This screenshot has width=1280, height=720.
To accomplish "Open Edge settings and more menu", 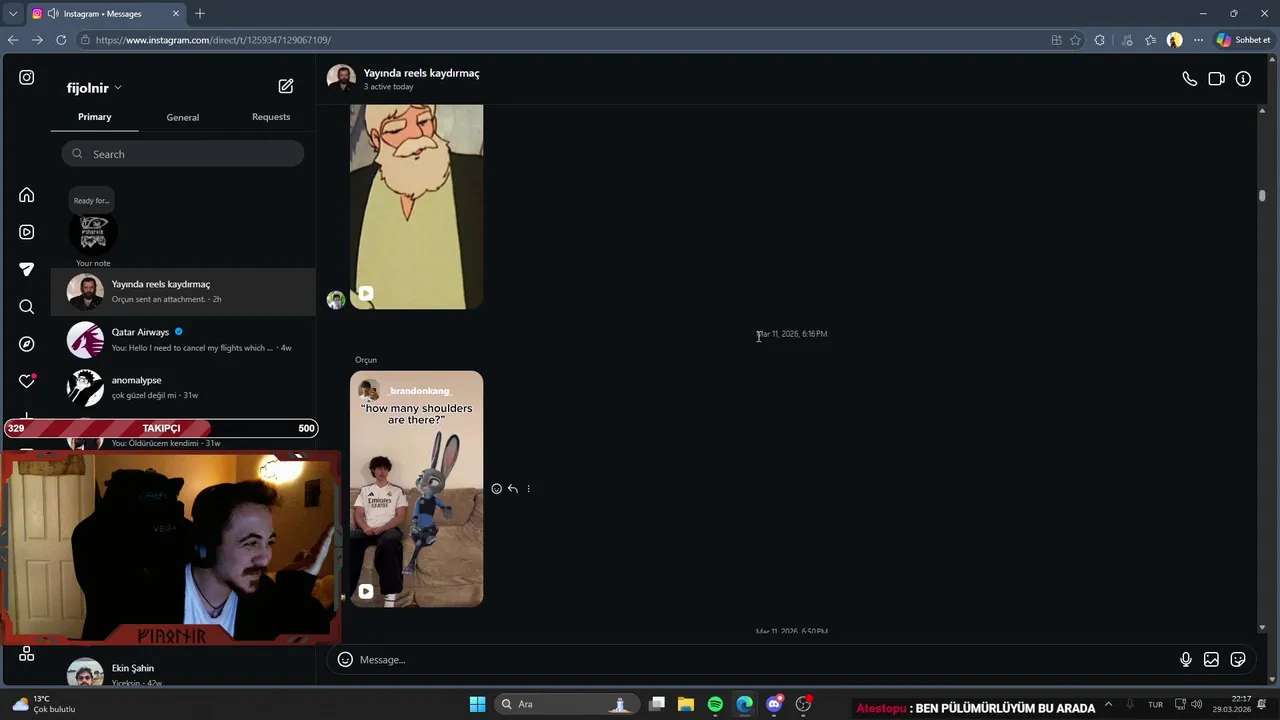I will coord(1198,40).
